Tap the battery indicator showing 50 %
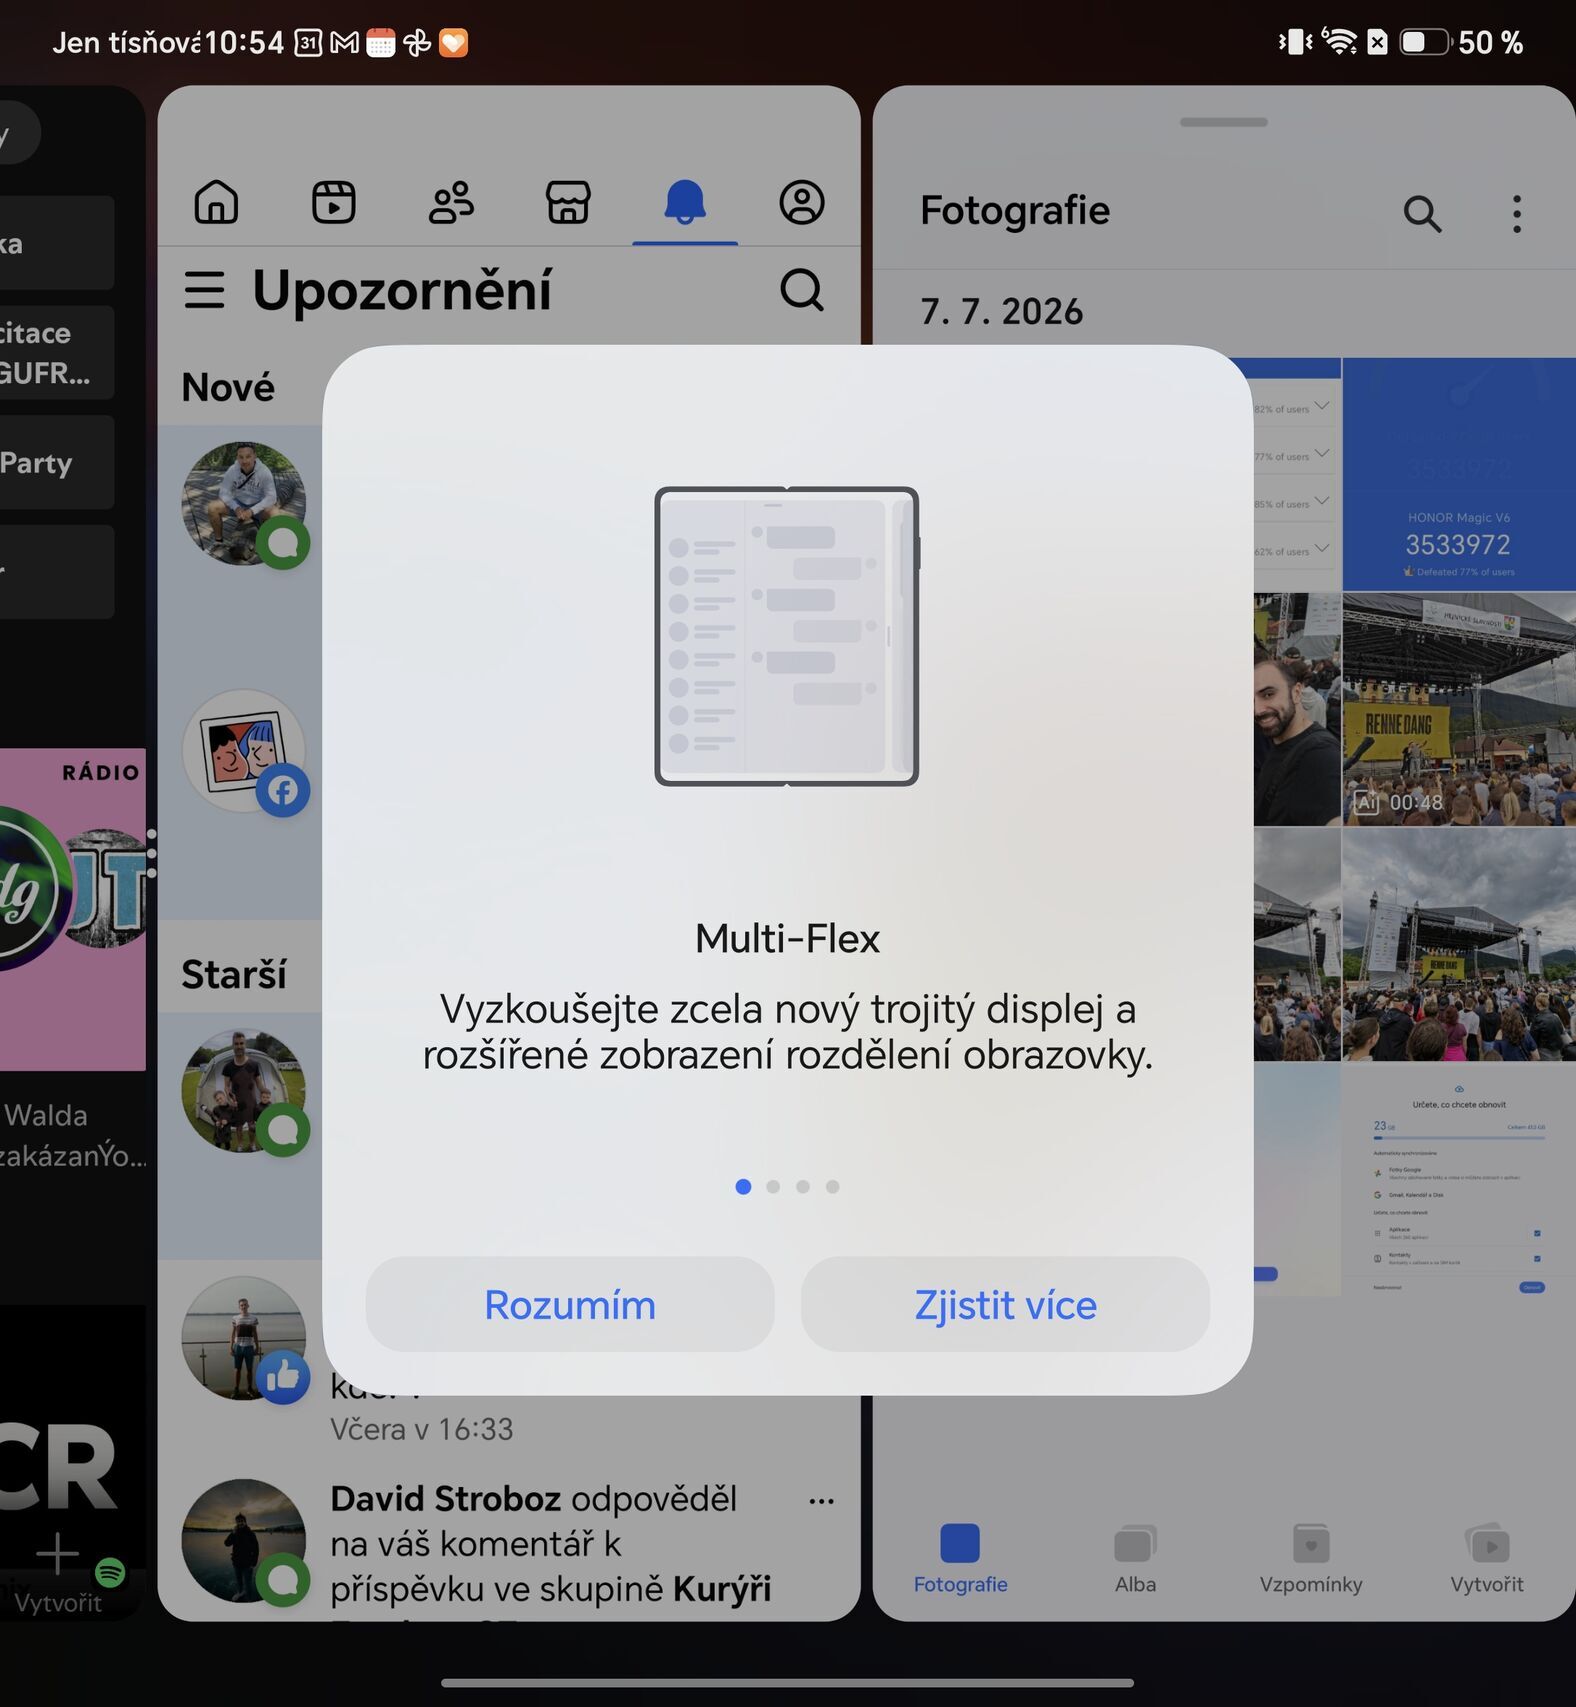The height and width of the screenshot is (1707, 1576). tap(1461, 42)
